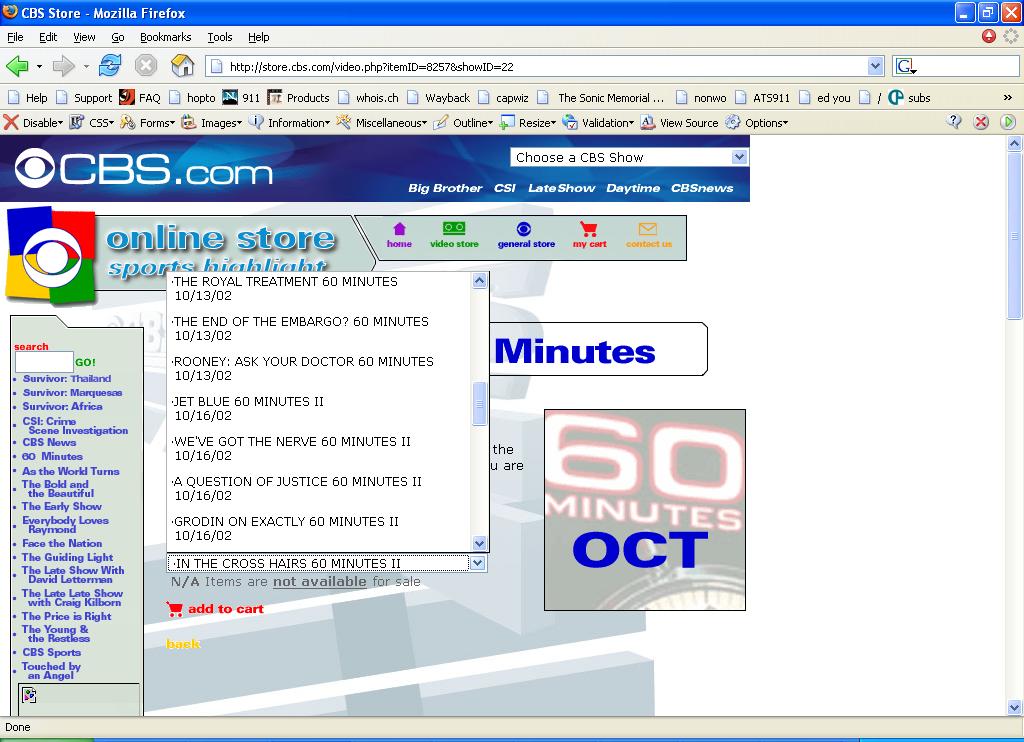Open the video store cassette icon
The width and height of the screenshot is (1024, 742).
pyautogui.click(x=454, y=229)
